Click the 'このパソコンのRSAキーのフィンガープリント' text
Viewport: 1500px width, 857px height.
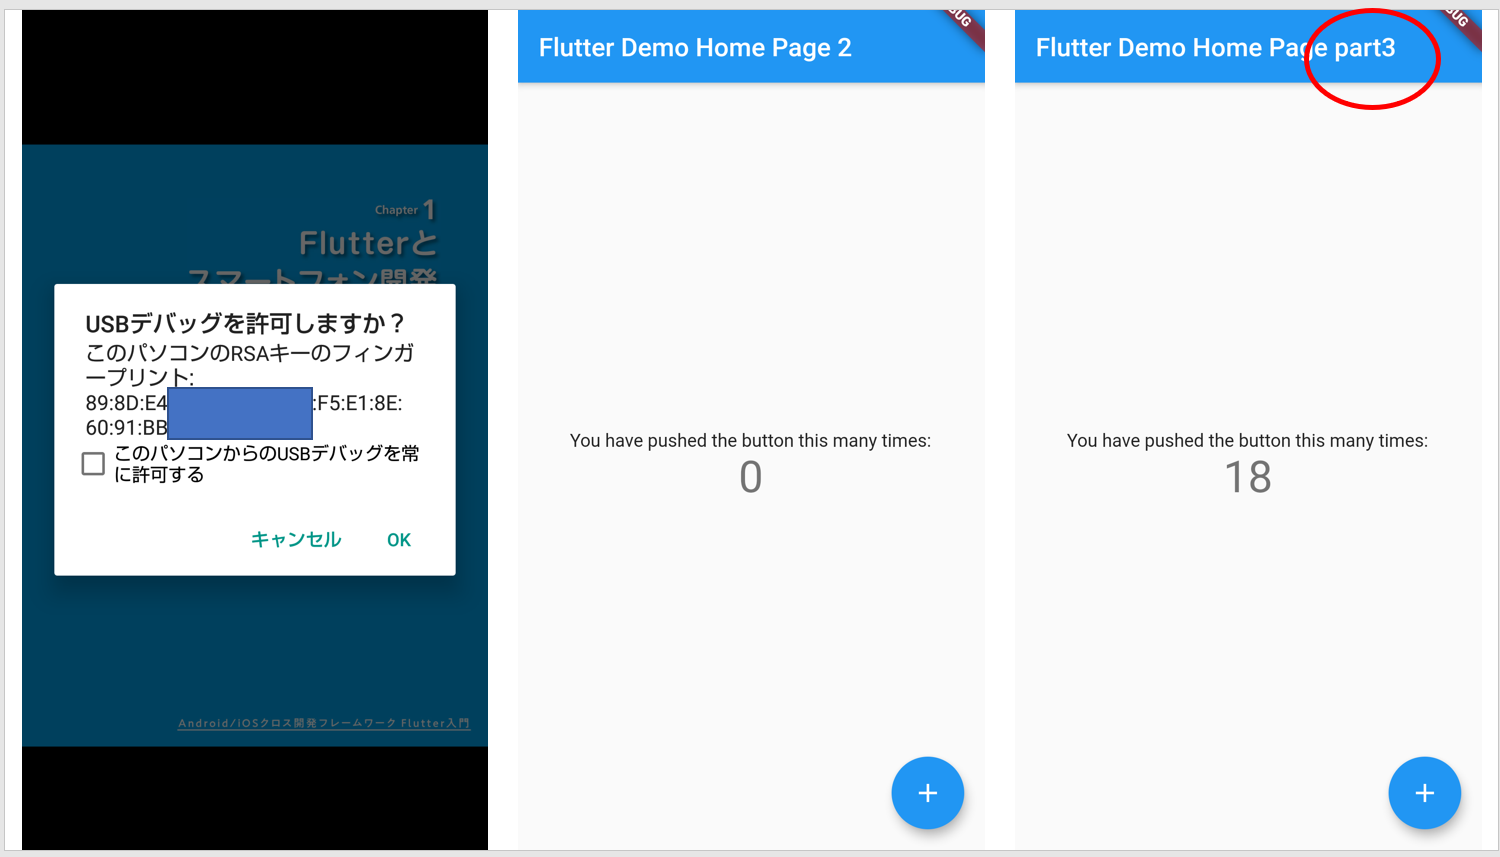click(250, 365)
